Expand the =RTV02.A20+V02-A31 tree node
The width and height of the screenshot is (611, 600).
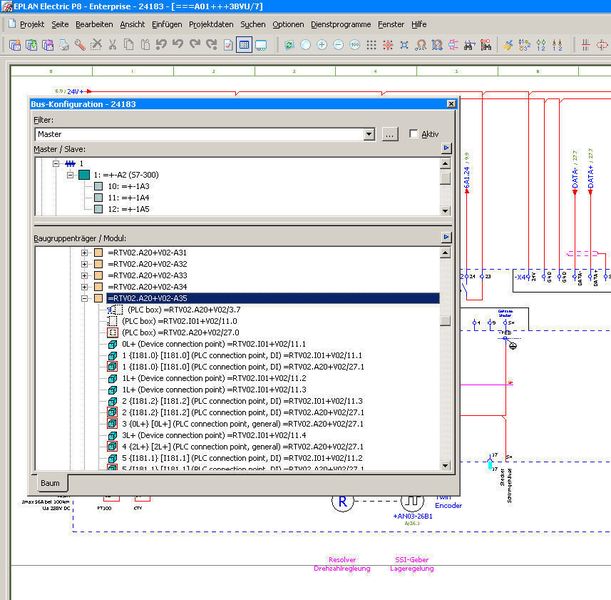pos(85,252)
